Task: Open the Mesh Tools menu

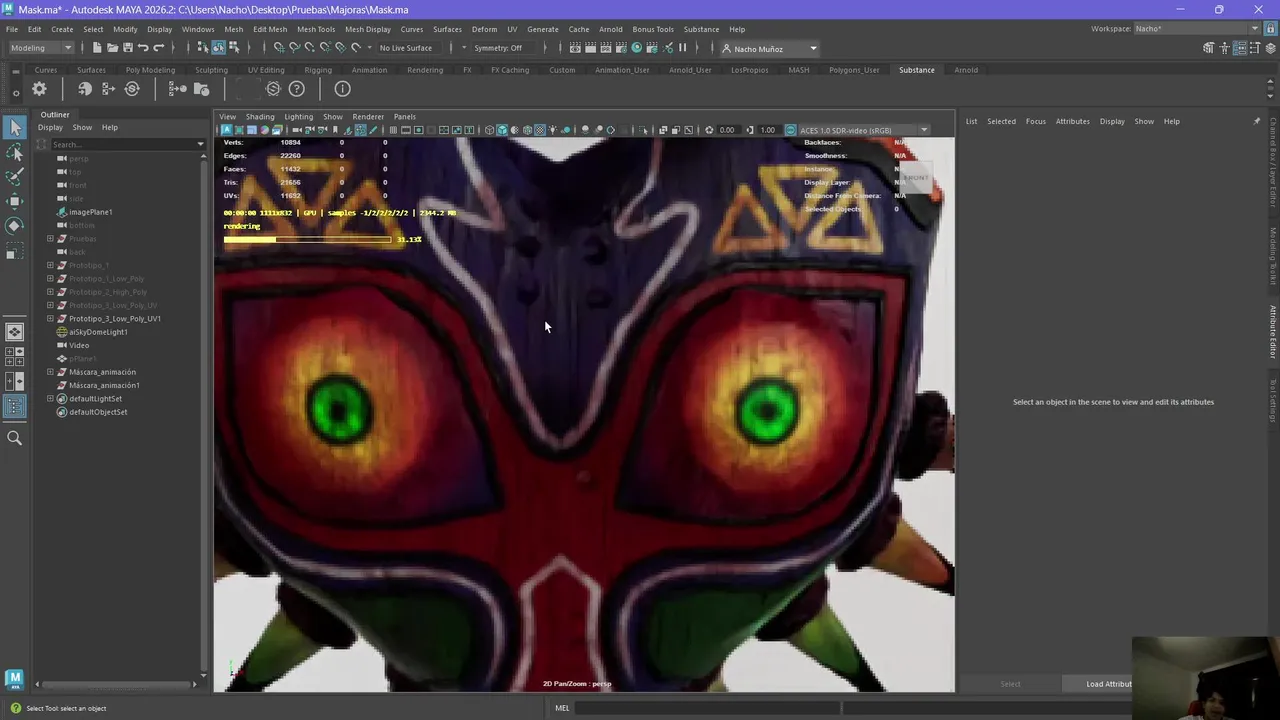Action: pos(316,29)
